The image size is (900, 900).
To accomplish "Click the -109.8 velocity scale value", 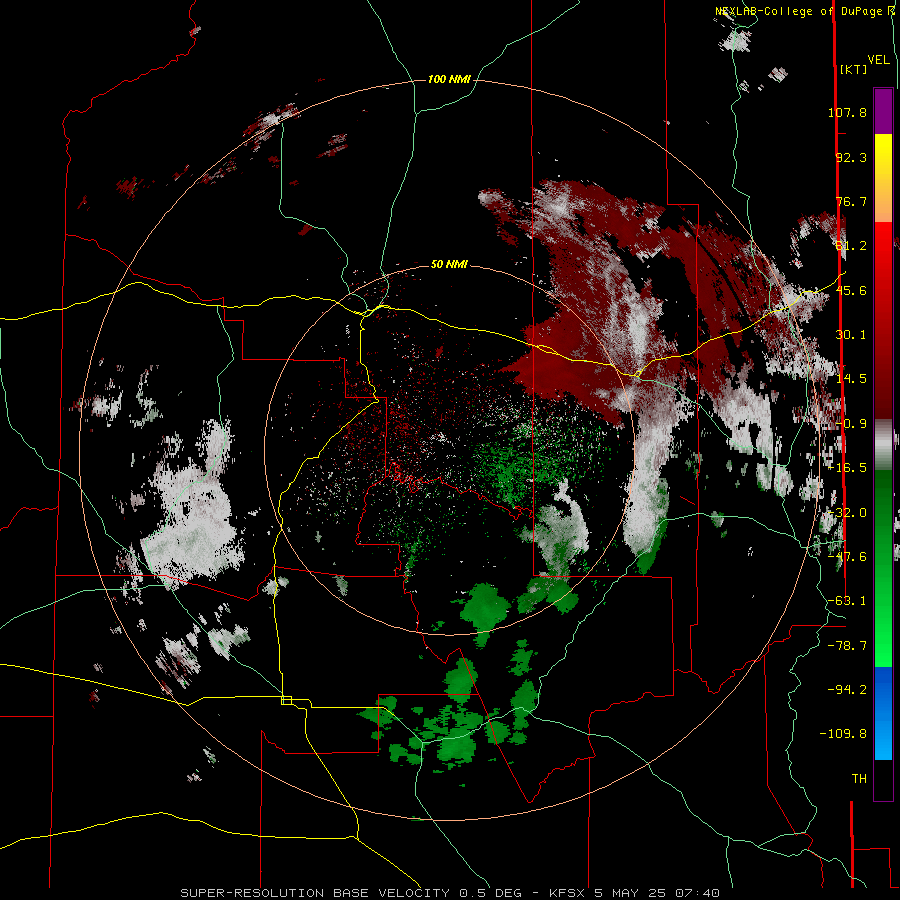I will [843, 734].
